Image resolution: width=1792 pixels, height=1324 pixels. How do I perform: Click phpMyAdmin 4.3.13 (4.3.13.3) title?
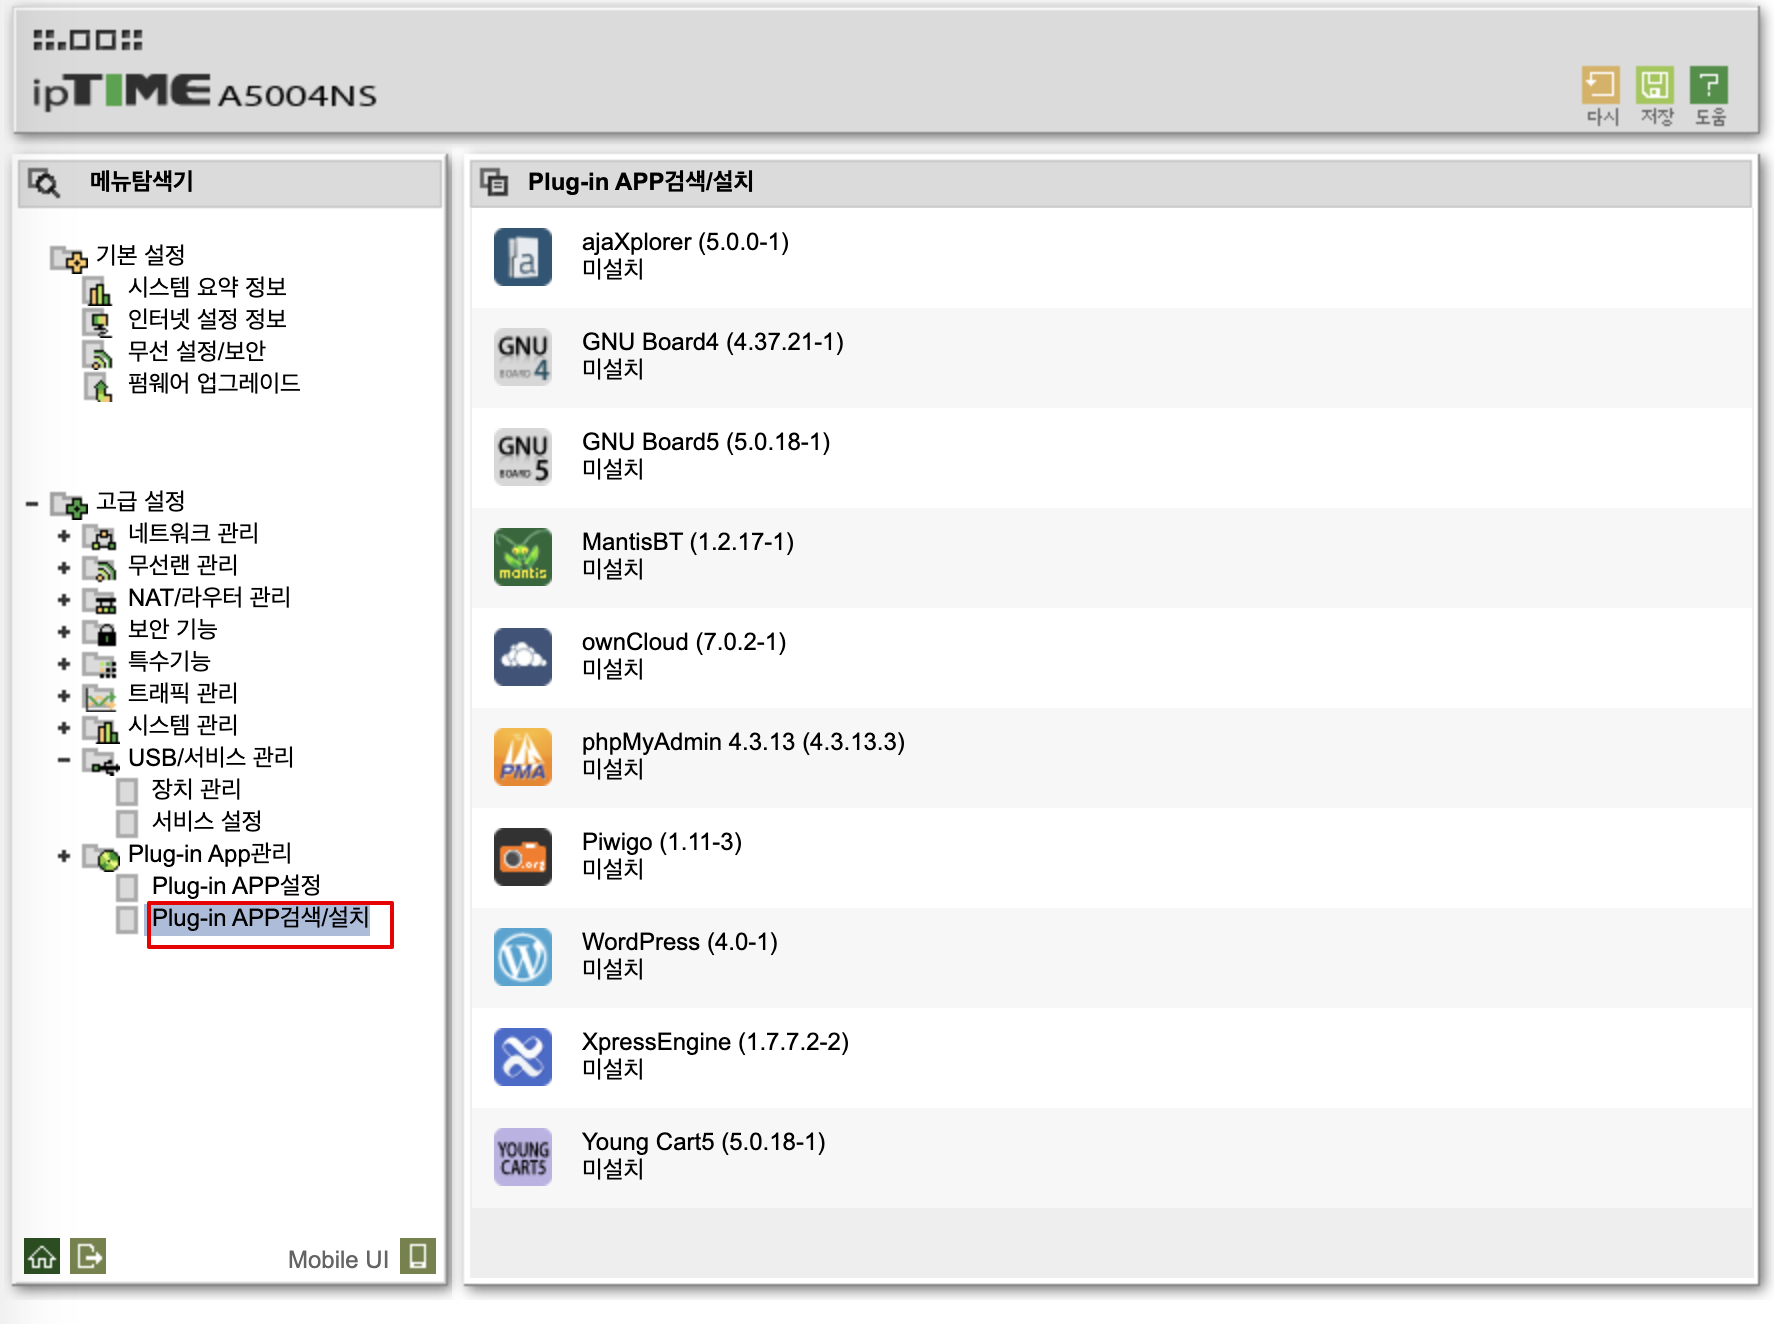point(743,742)
